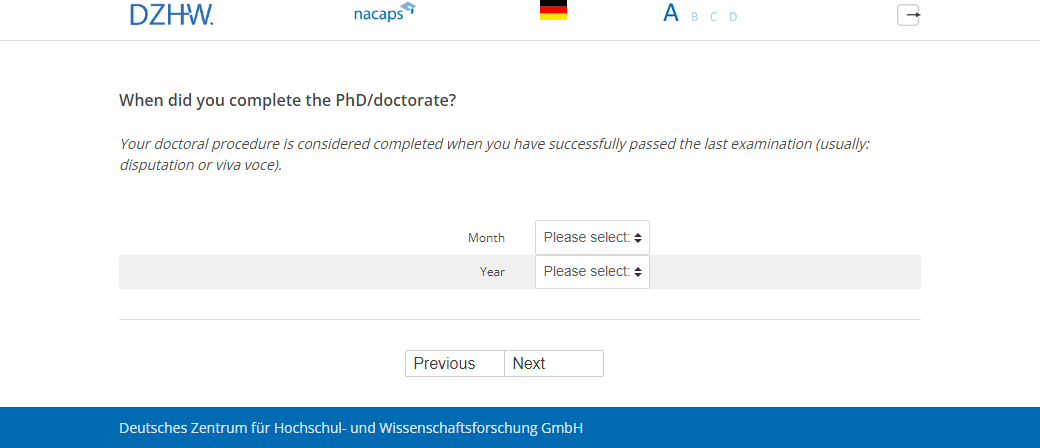Click the arrows on the Month select
The height and width of the screenshot is (448, 1040).
pyautogui.click(x=638, y=238)
